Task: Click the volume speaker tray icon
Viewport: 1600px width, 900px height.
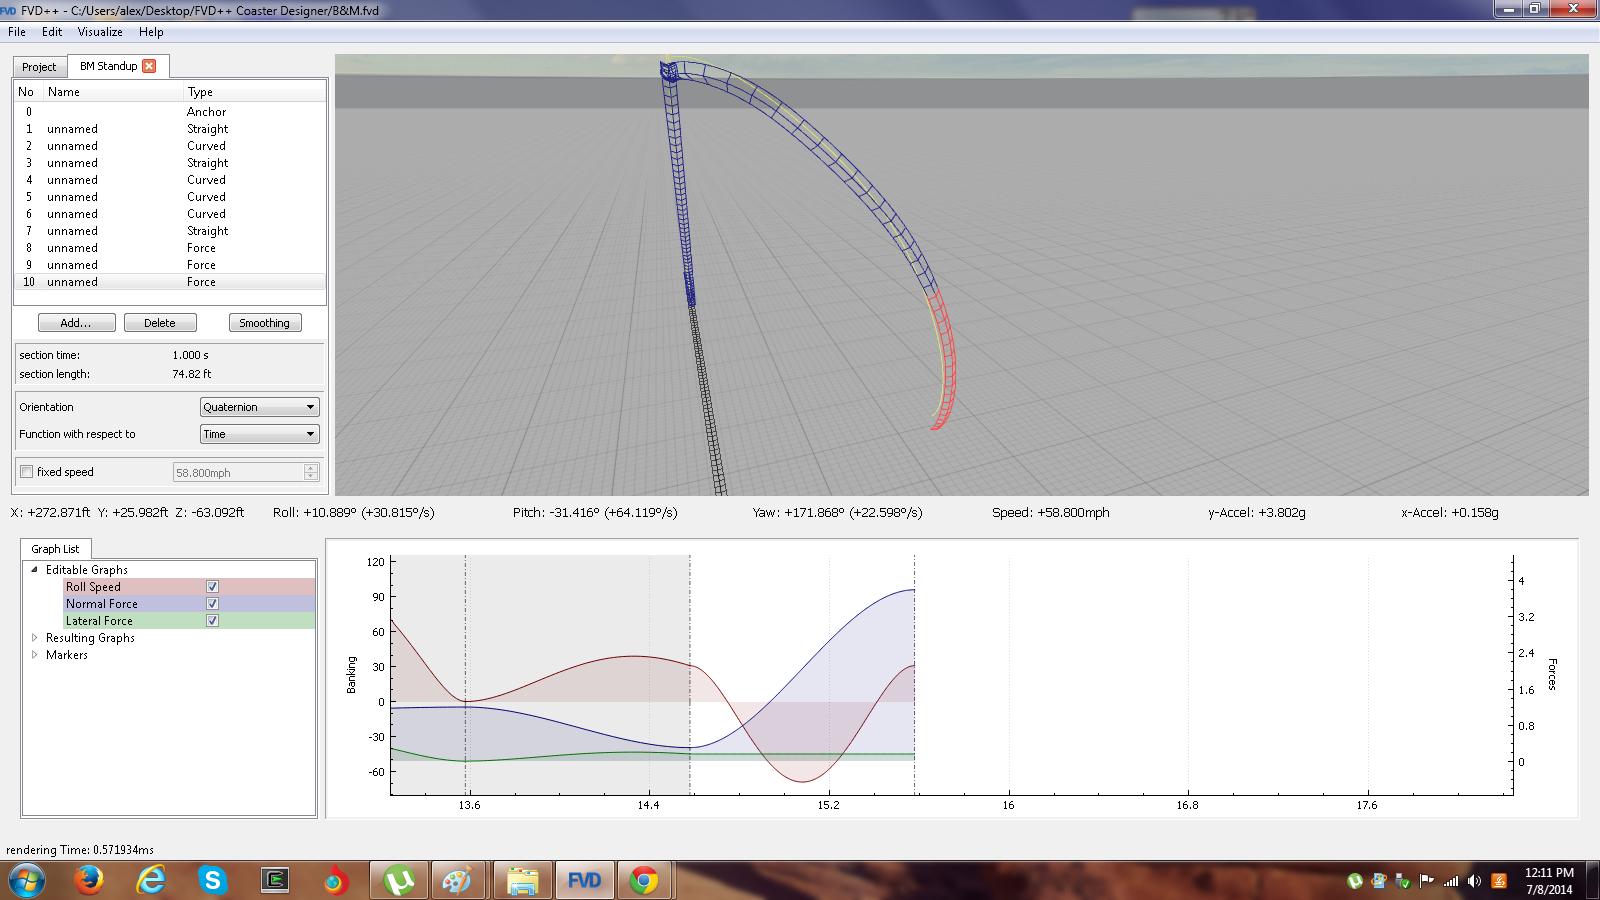Action: tap(1474, 881)
